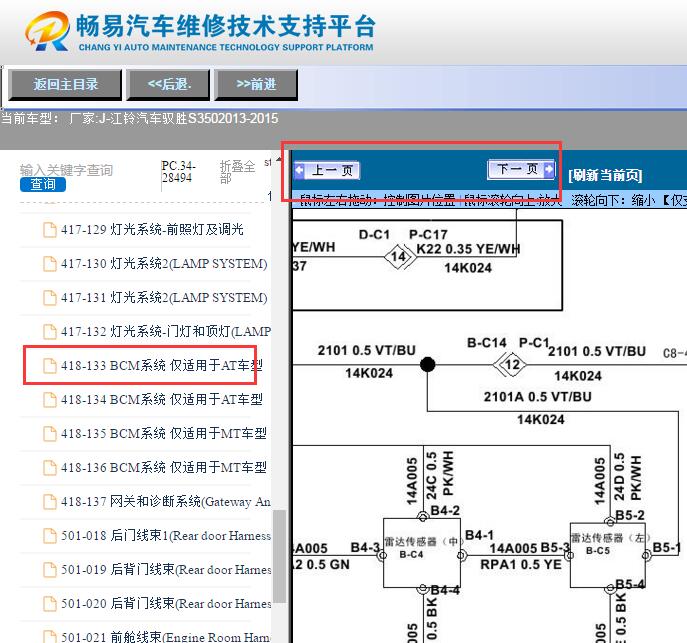This screenshot has height=643, width=687.
Task: Focus the 输入关键字查询 search field
Action: 67,170
